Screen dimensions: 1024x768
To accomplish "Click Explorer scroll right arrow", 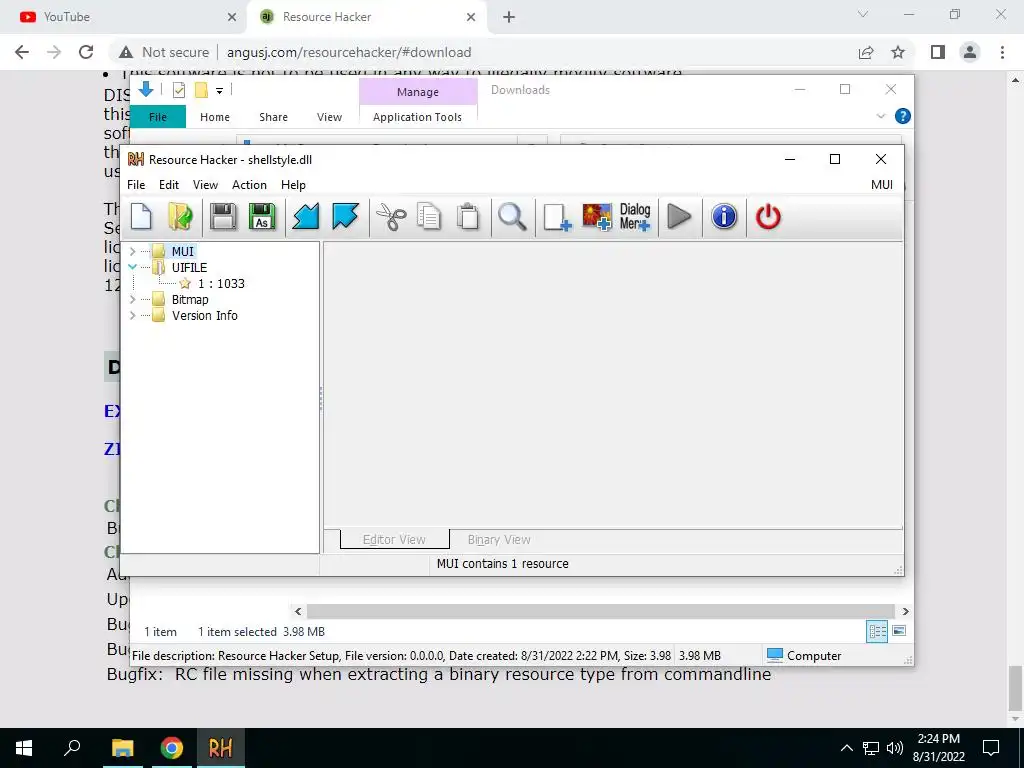I will point(905,611).
